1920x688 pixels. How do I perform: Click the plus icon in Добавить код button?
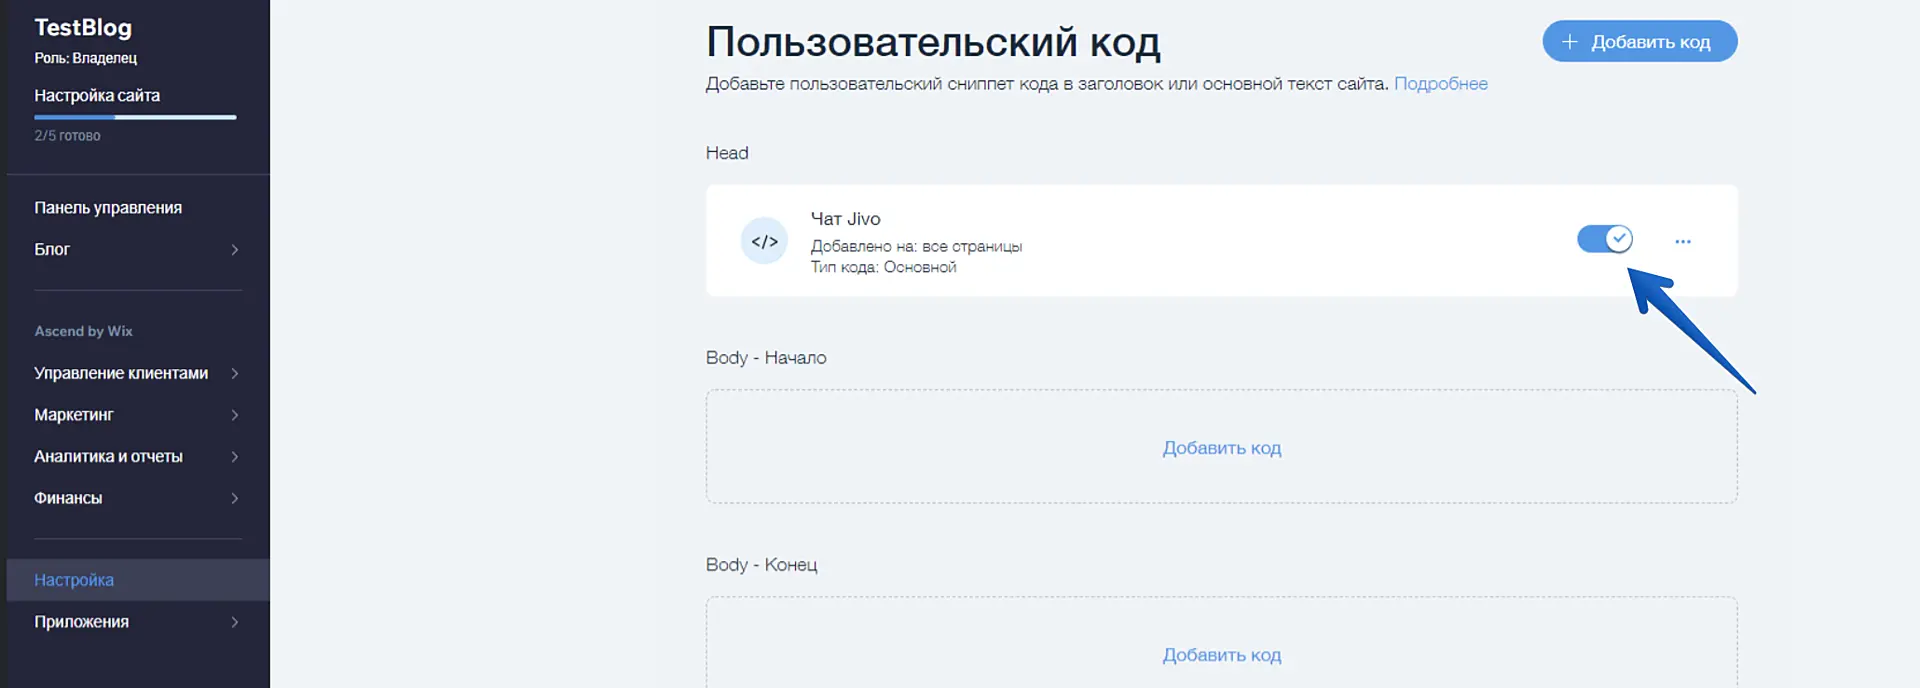(1569, 42)
